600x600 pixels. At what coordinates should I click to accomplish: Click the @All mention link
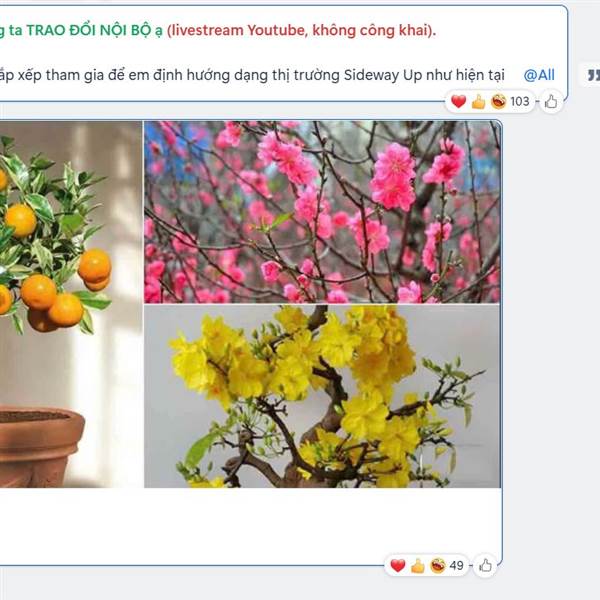click(x=539, y=75)
